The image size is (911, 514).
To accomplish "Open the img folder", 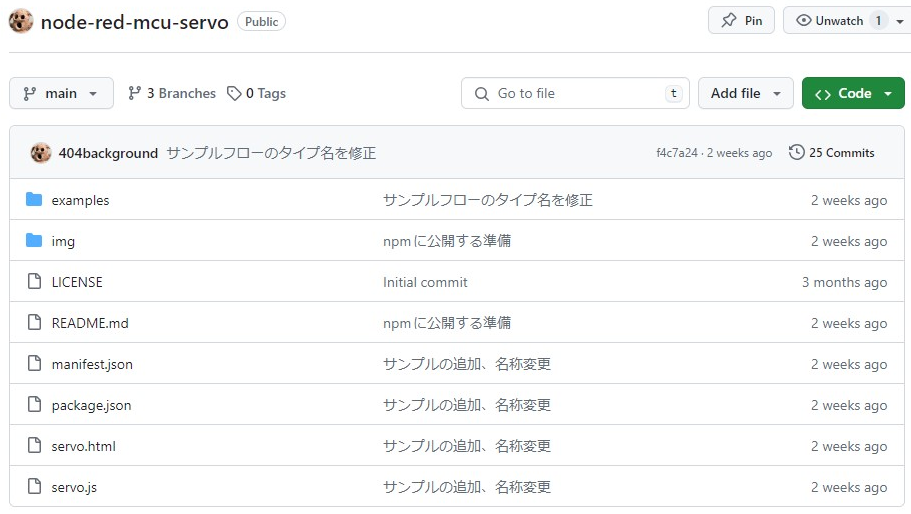I will pyautogui.click(x=63, y=241).
